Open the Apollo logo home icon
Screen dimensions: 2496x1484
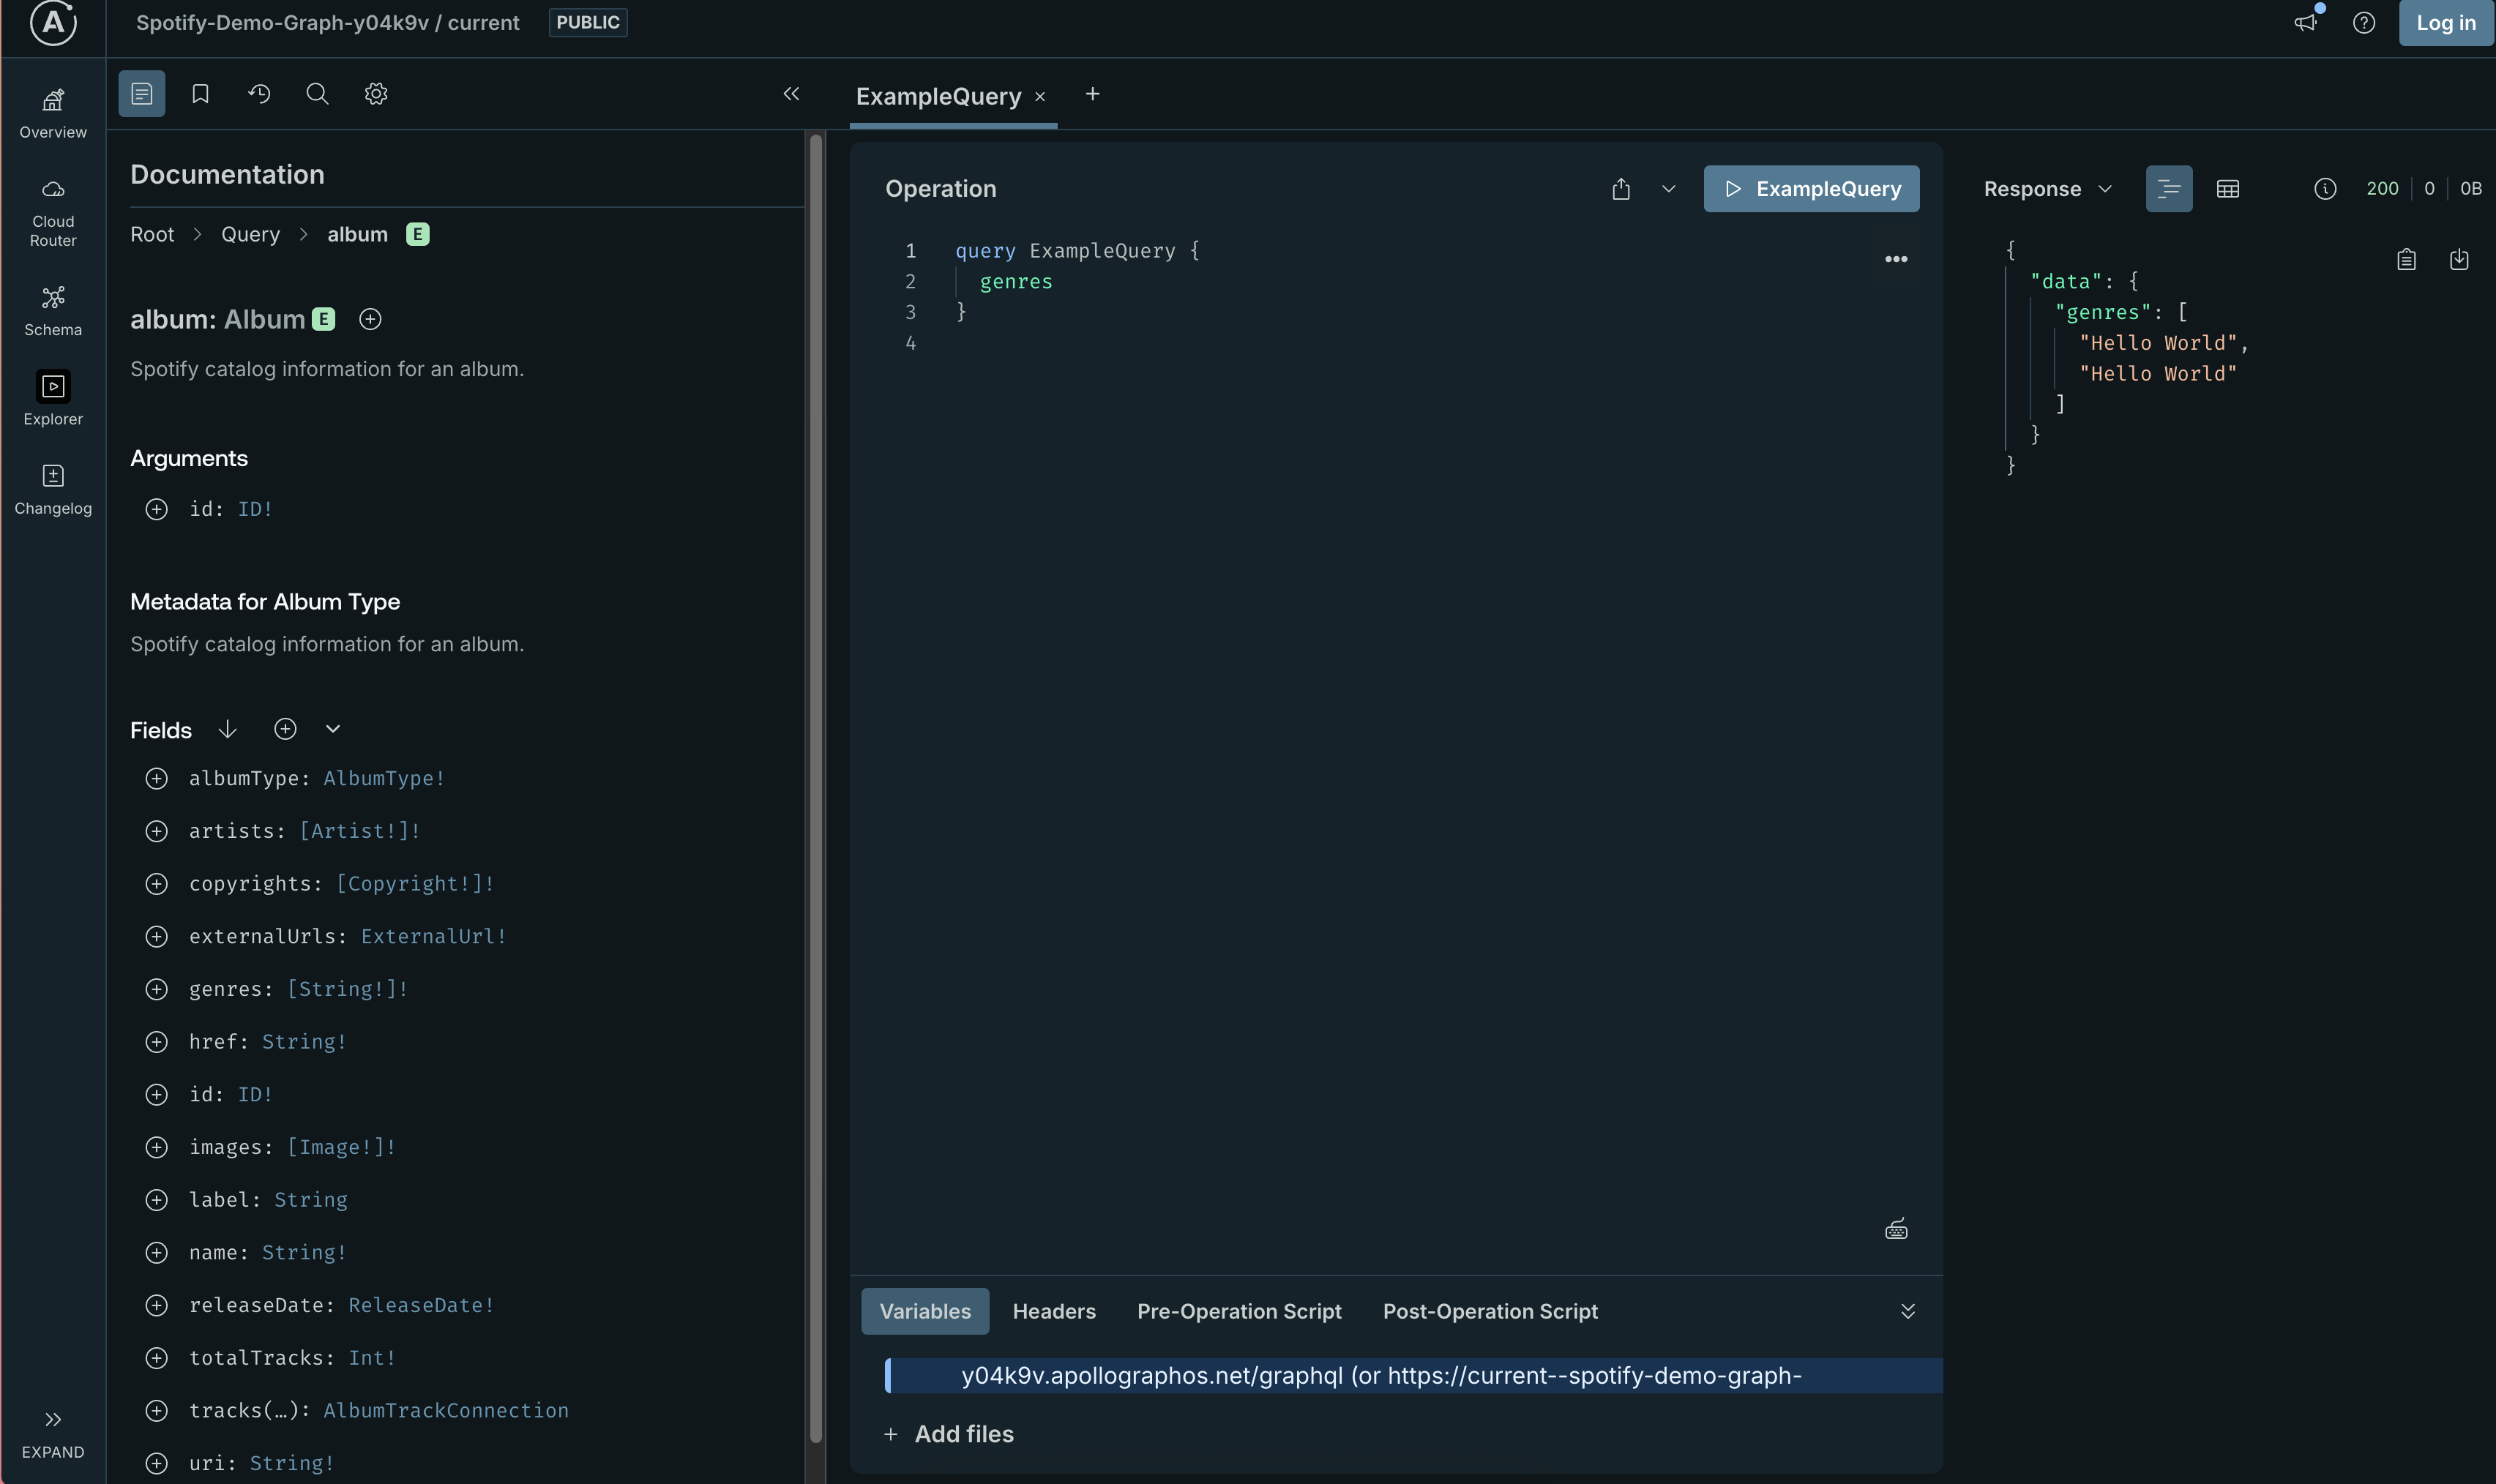[x=53, y=22]
